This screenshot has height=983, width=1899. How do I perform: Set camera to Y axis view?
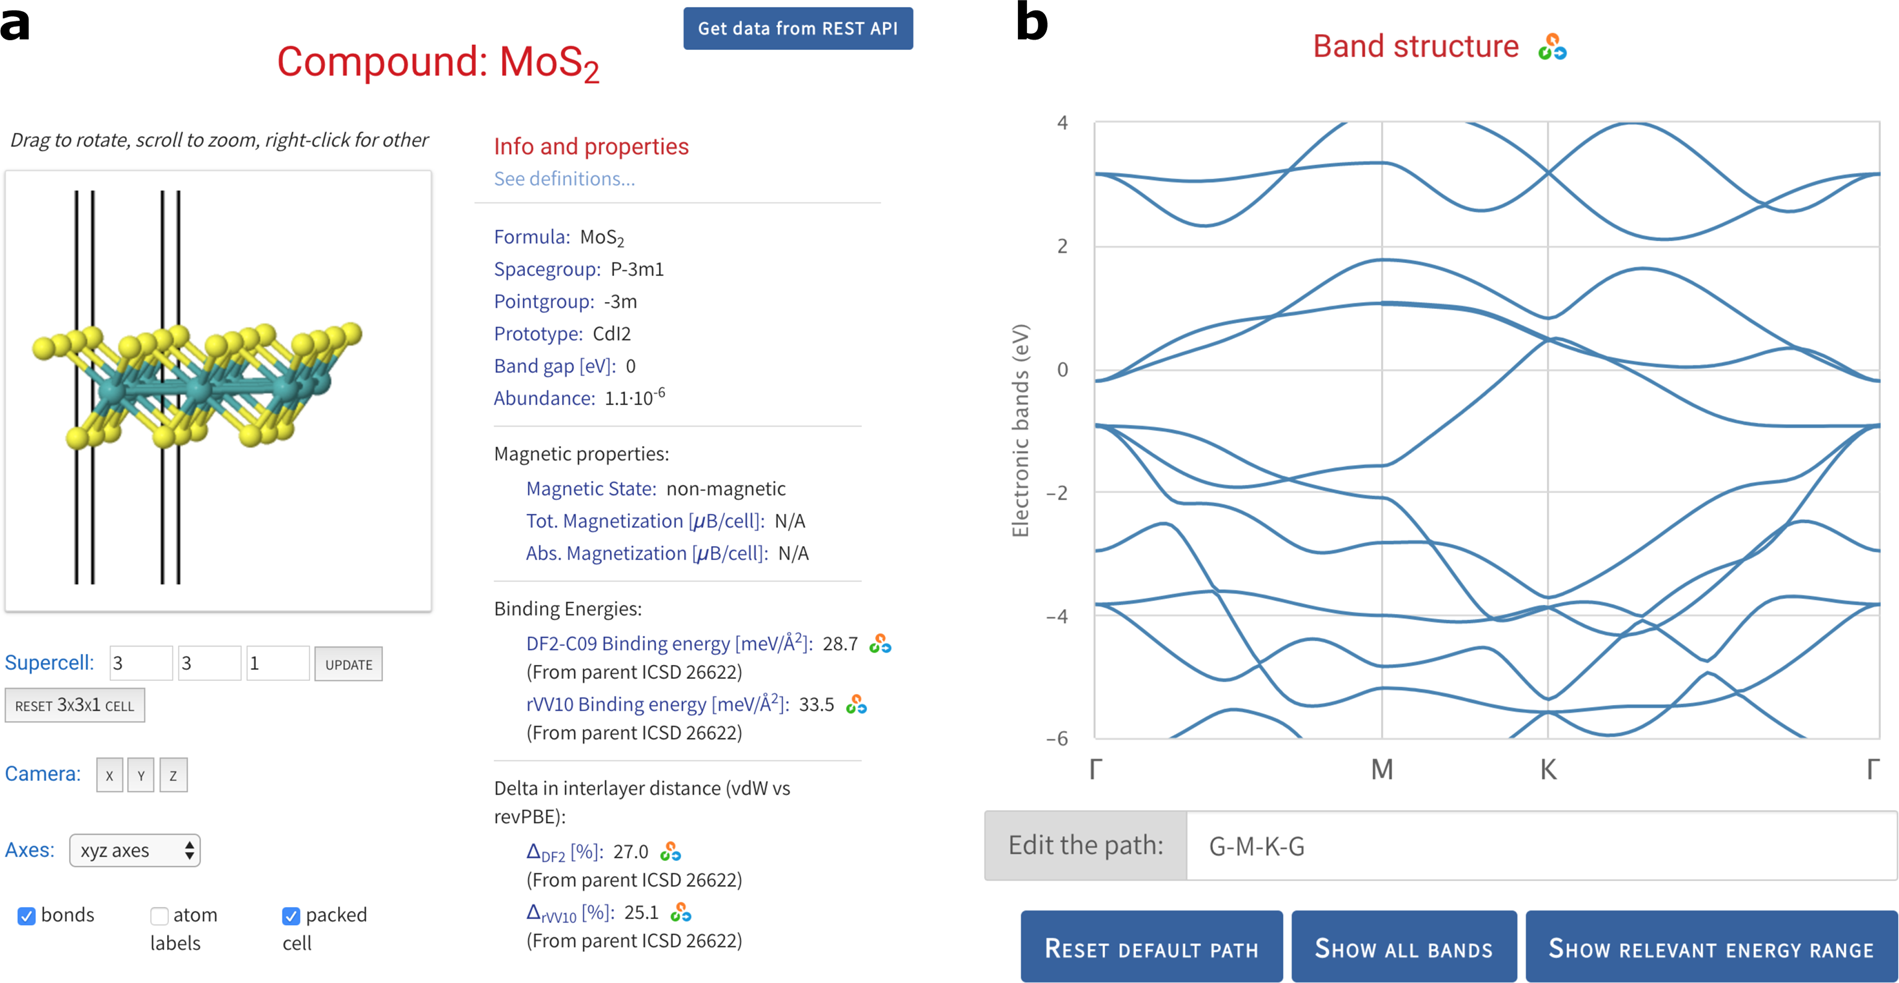(141, 775)
